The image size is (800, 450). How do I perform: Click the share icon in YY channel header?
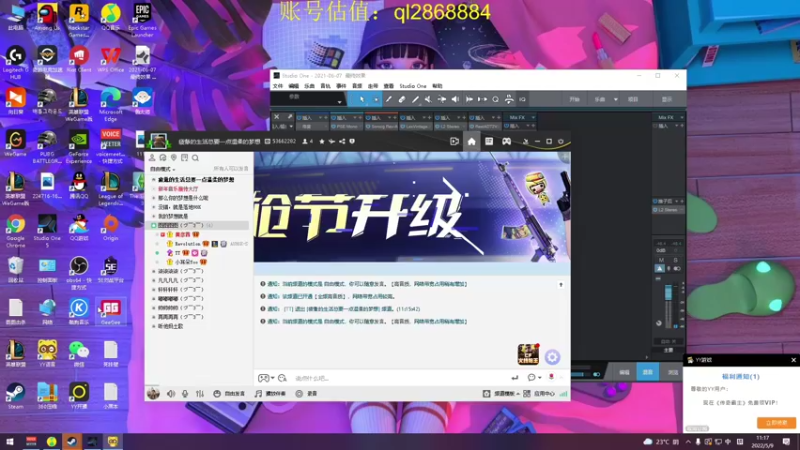tap(342, 141)
